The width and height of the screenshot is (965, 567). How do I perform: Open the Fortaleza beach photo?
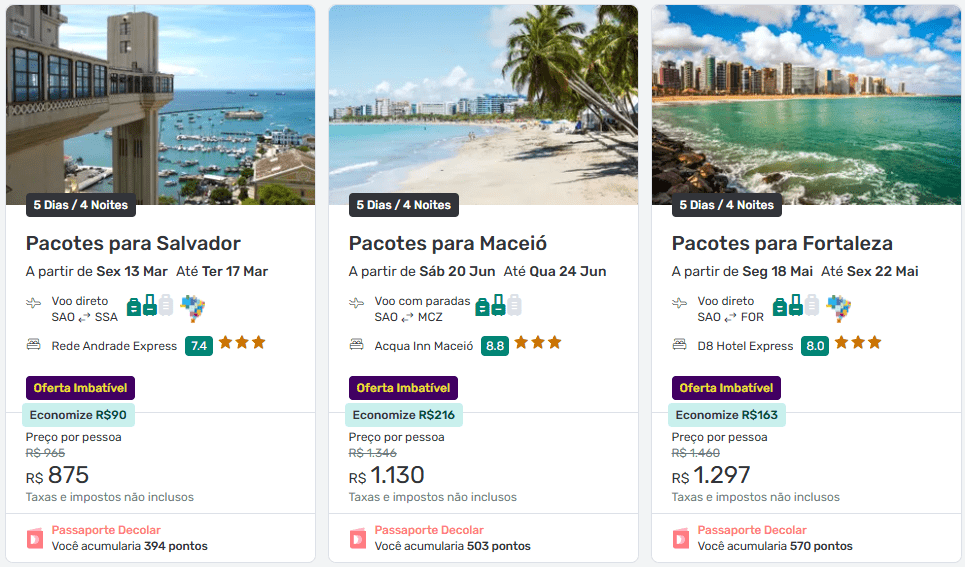tap(805, 100)
